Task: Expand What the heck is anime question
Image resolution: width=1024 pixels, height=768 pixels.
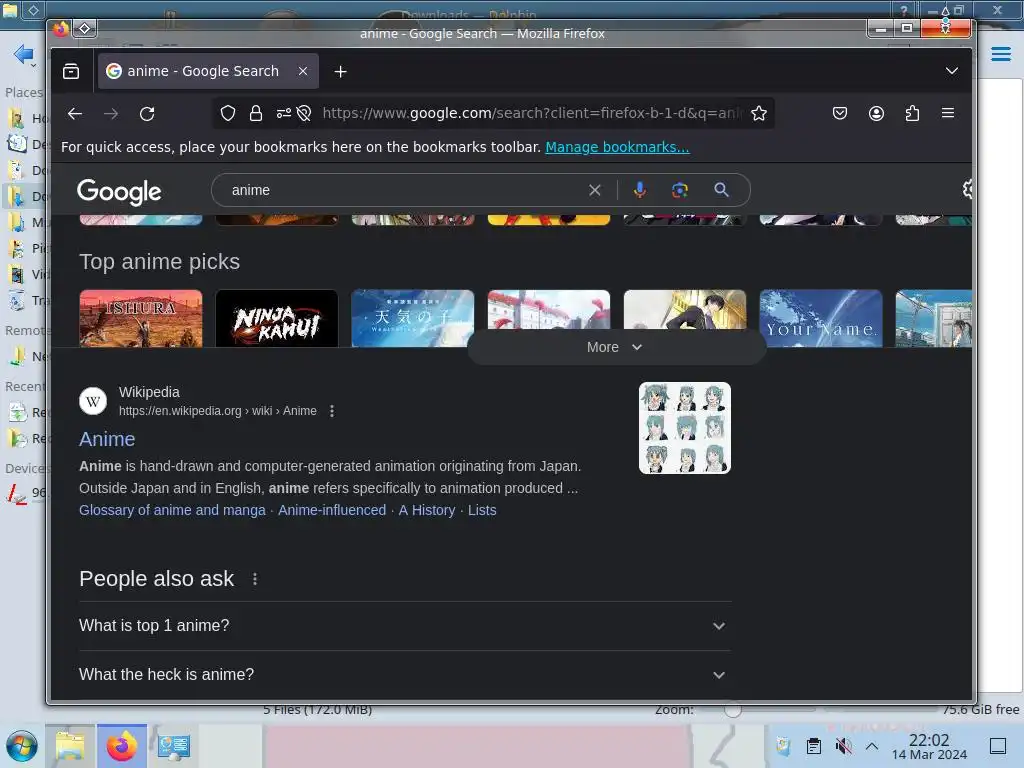Action: [x=405, y=675]
